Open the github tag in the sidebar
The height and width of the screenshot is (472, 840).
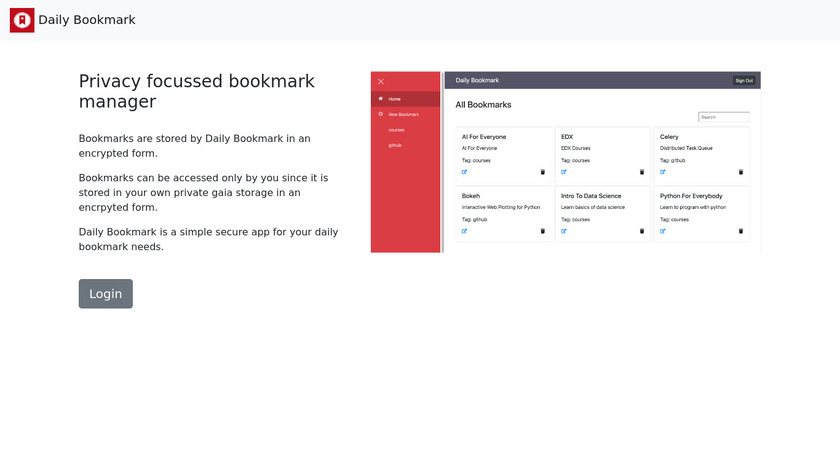[396, 145]
